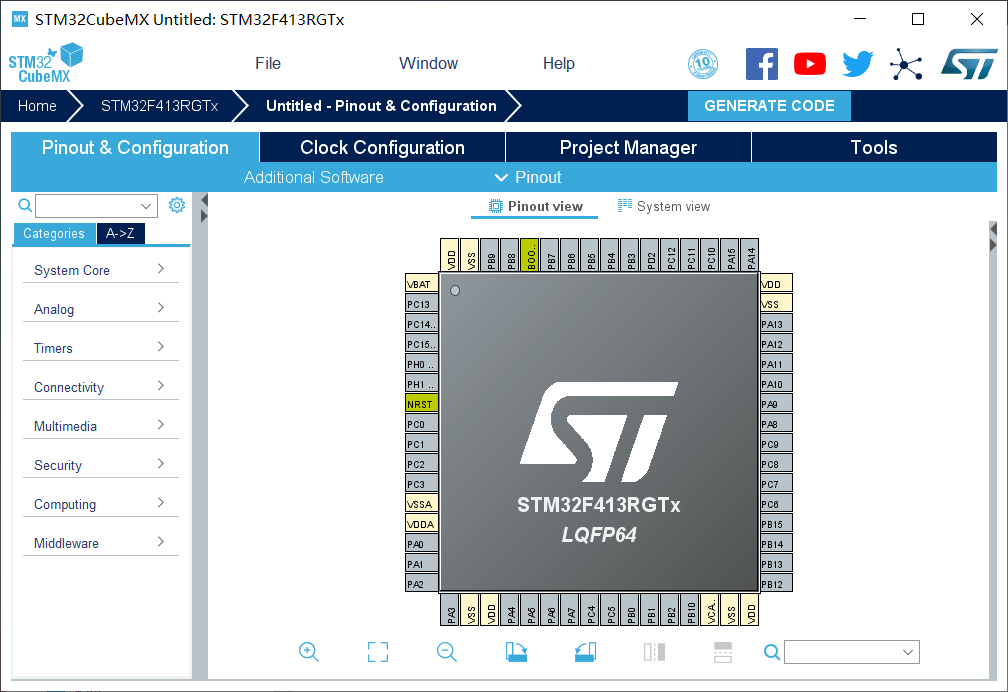Zoom in on the chip pinout
Screen dimensions: 1008x692
point(309,651)
